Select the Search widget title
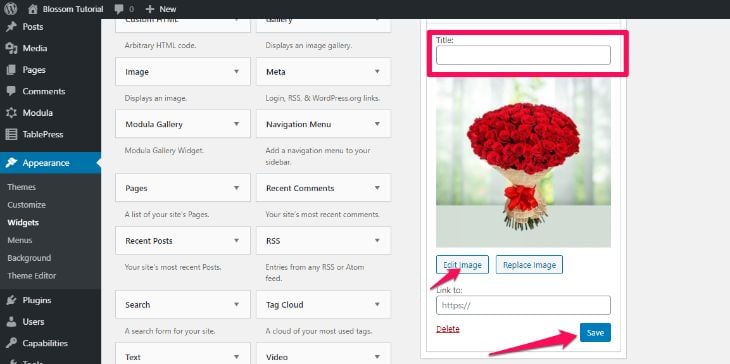 click(138, 304)
